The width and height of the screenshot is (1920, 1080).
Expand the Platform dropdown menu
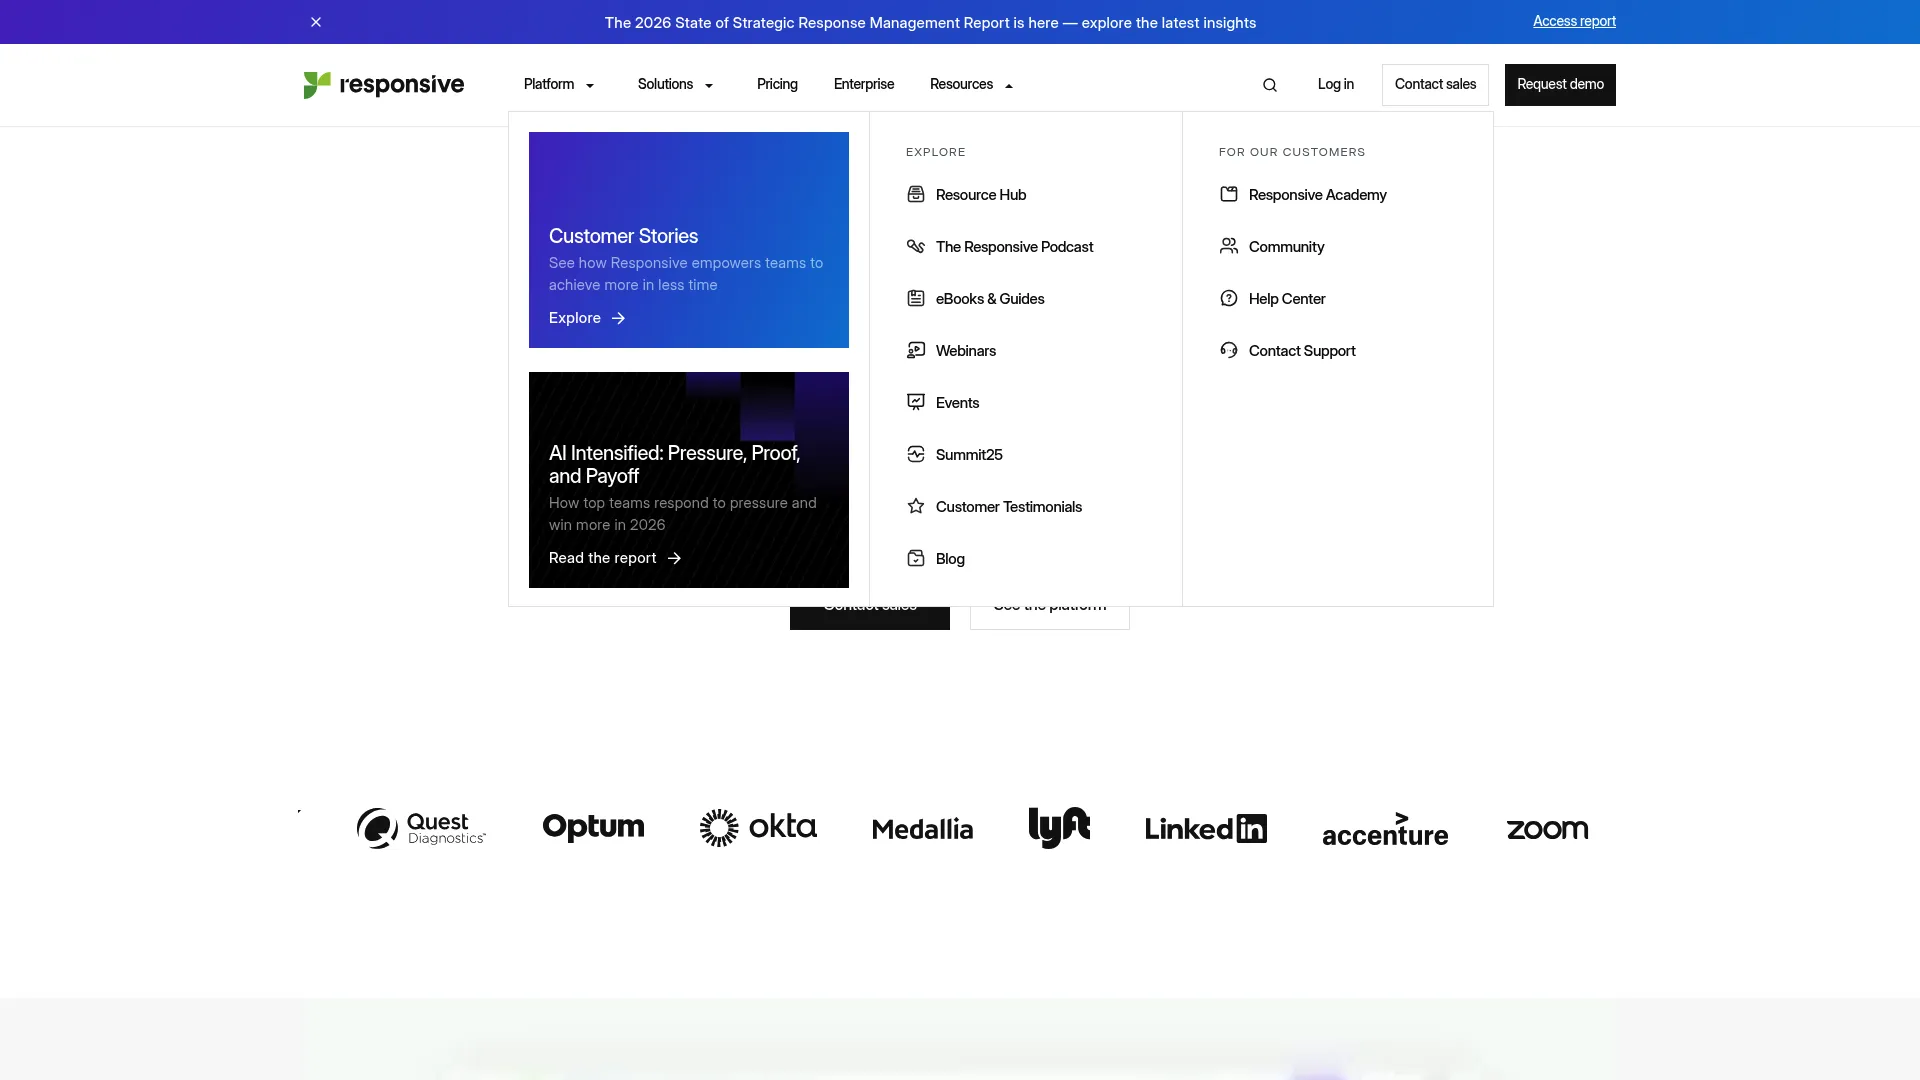(559, 85)
